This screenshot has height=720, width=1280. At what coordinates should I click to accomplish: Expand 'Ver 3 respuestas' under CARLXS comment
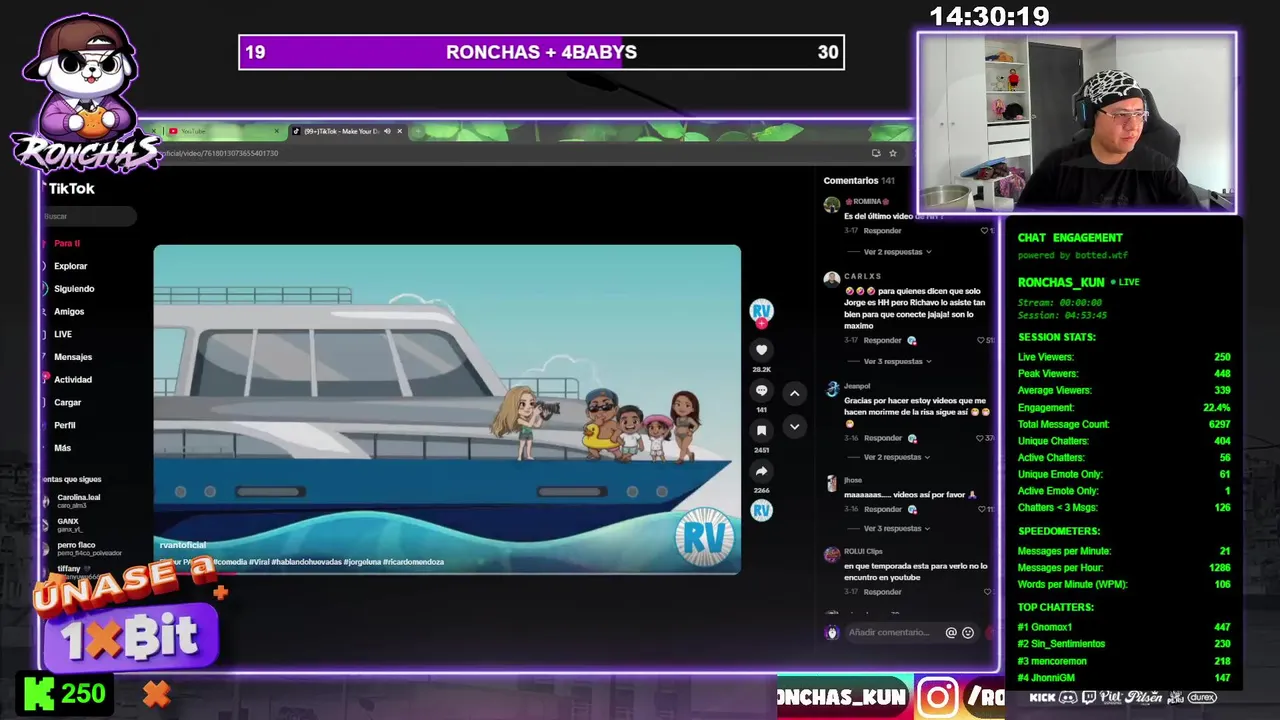coord(897,361)
